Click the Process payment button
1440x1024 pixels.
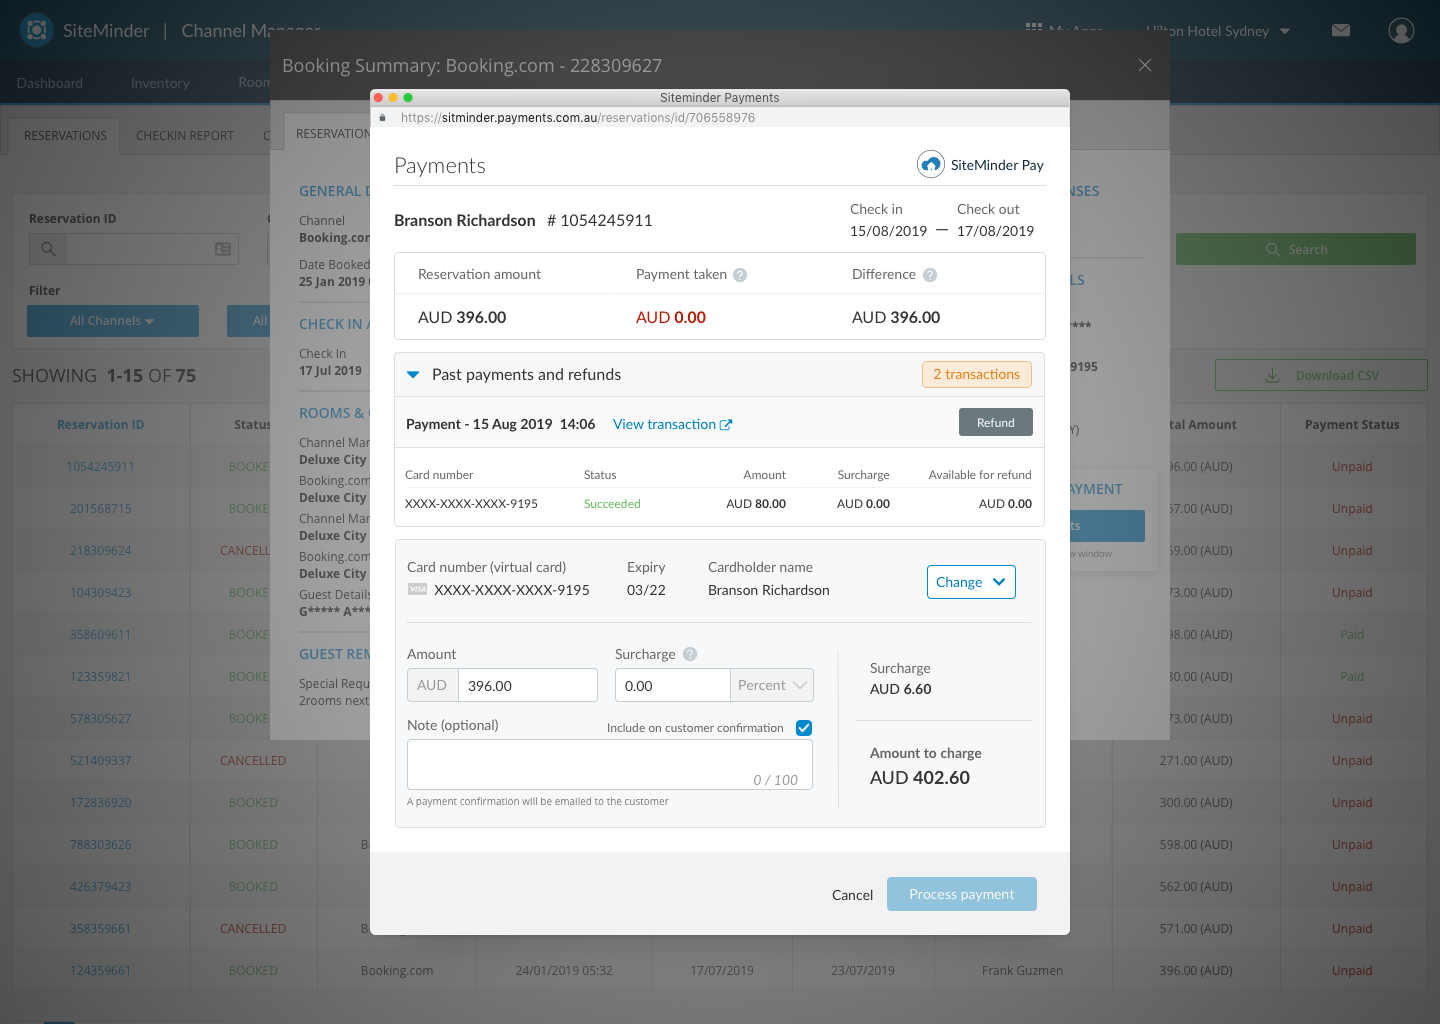(962, 894)
